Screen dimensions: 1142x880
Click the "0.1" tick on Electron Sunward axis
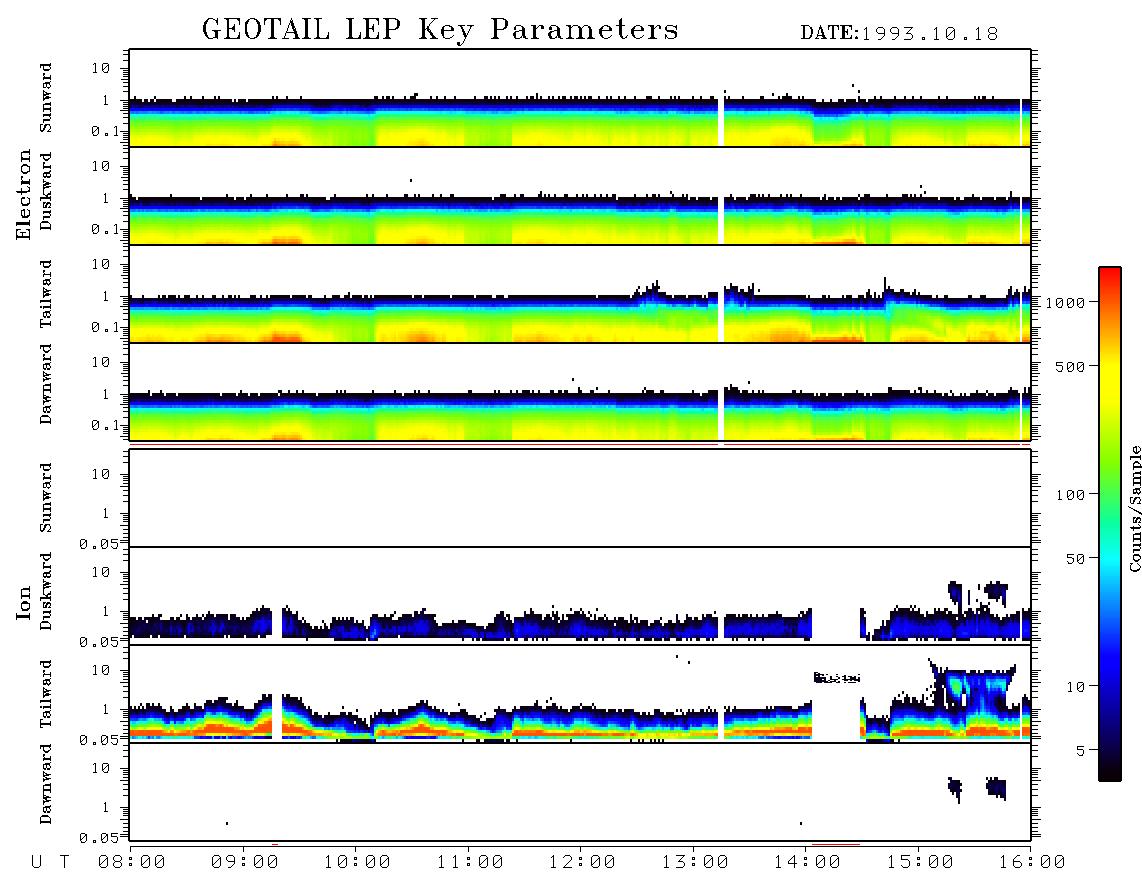104,132
